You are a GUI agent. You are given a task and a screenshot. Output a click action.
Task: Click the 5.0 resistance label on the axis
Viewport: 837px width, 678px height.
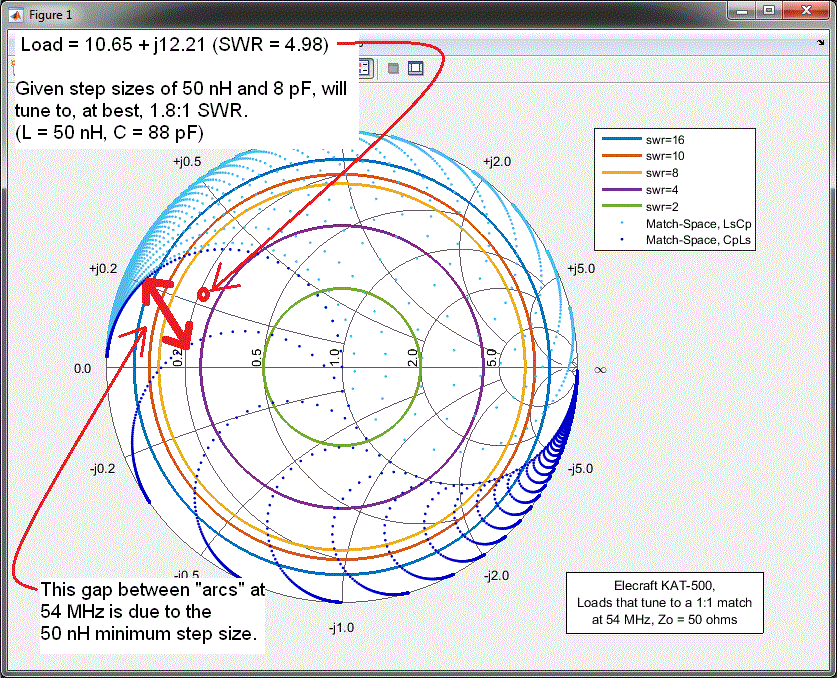[x=492, y=357]
